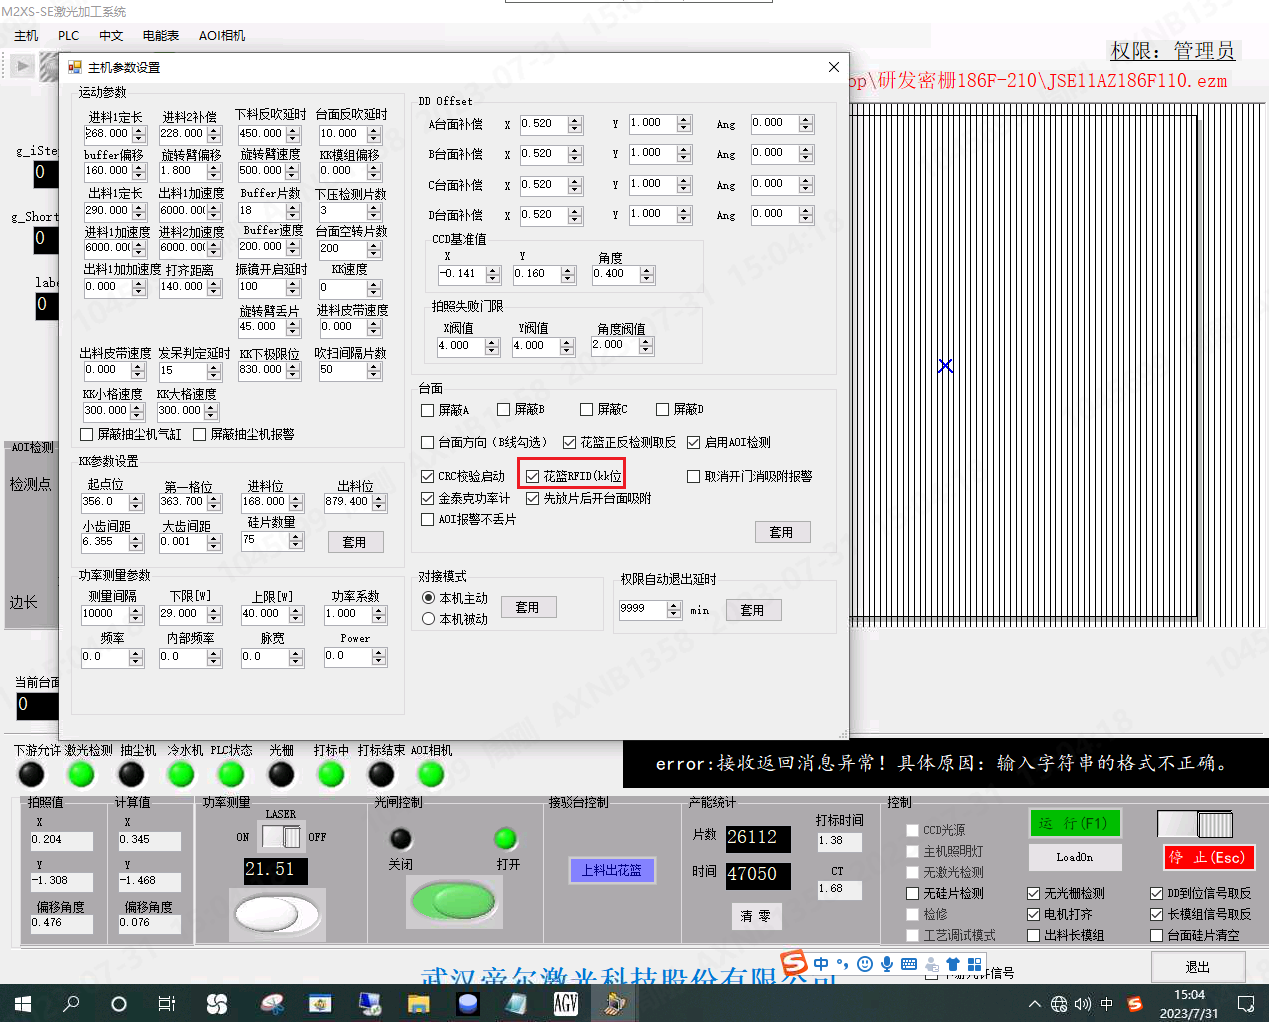Click the 光栅 indicator light
Screen dimensions: 1269x1022
[281, 774]
